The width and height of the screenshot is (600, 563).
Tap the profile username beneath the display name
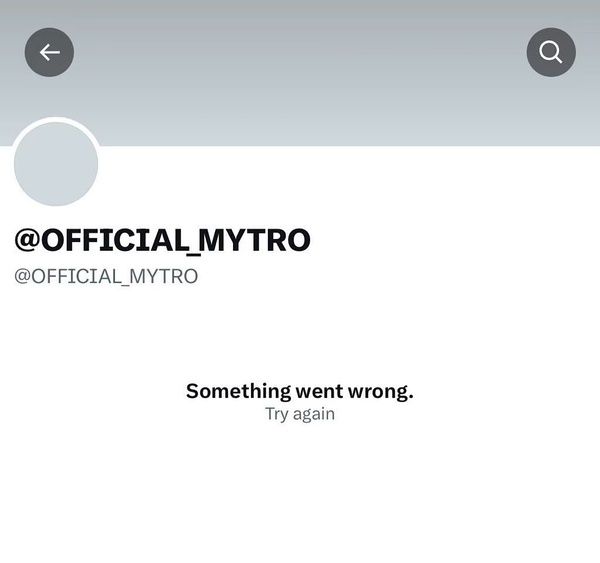(106, 276)
